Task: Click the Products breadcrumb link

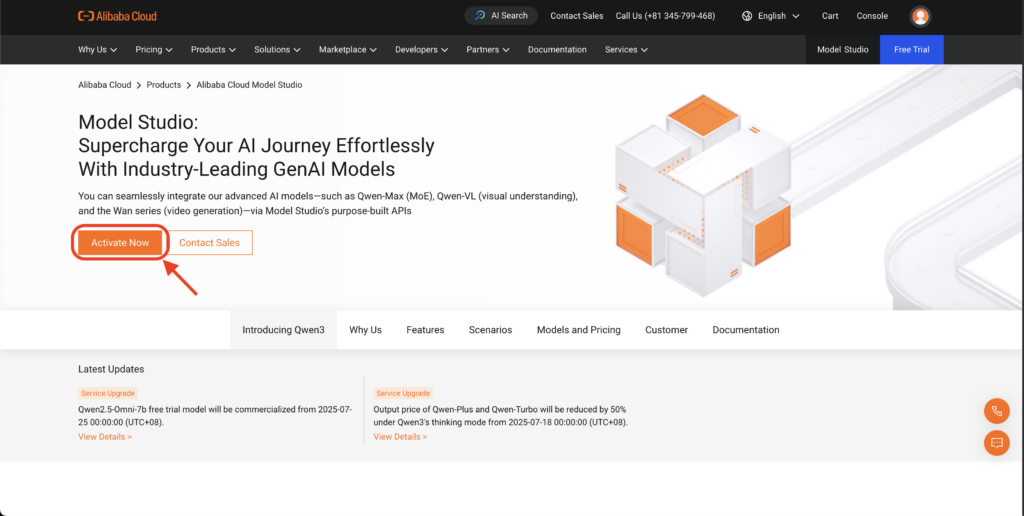Action: 163,85
